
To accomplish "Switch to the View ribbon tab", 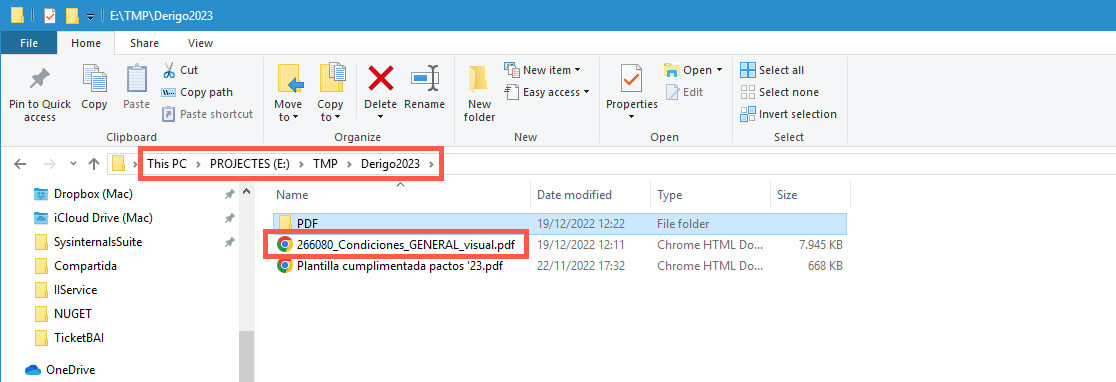I will pos(200,43).
